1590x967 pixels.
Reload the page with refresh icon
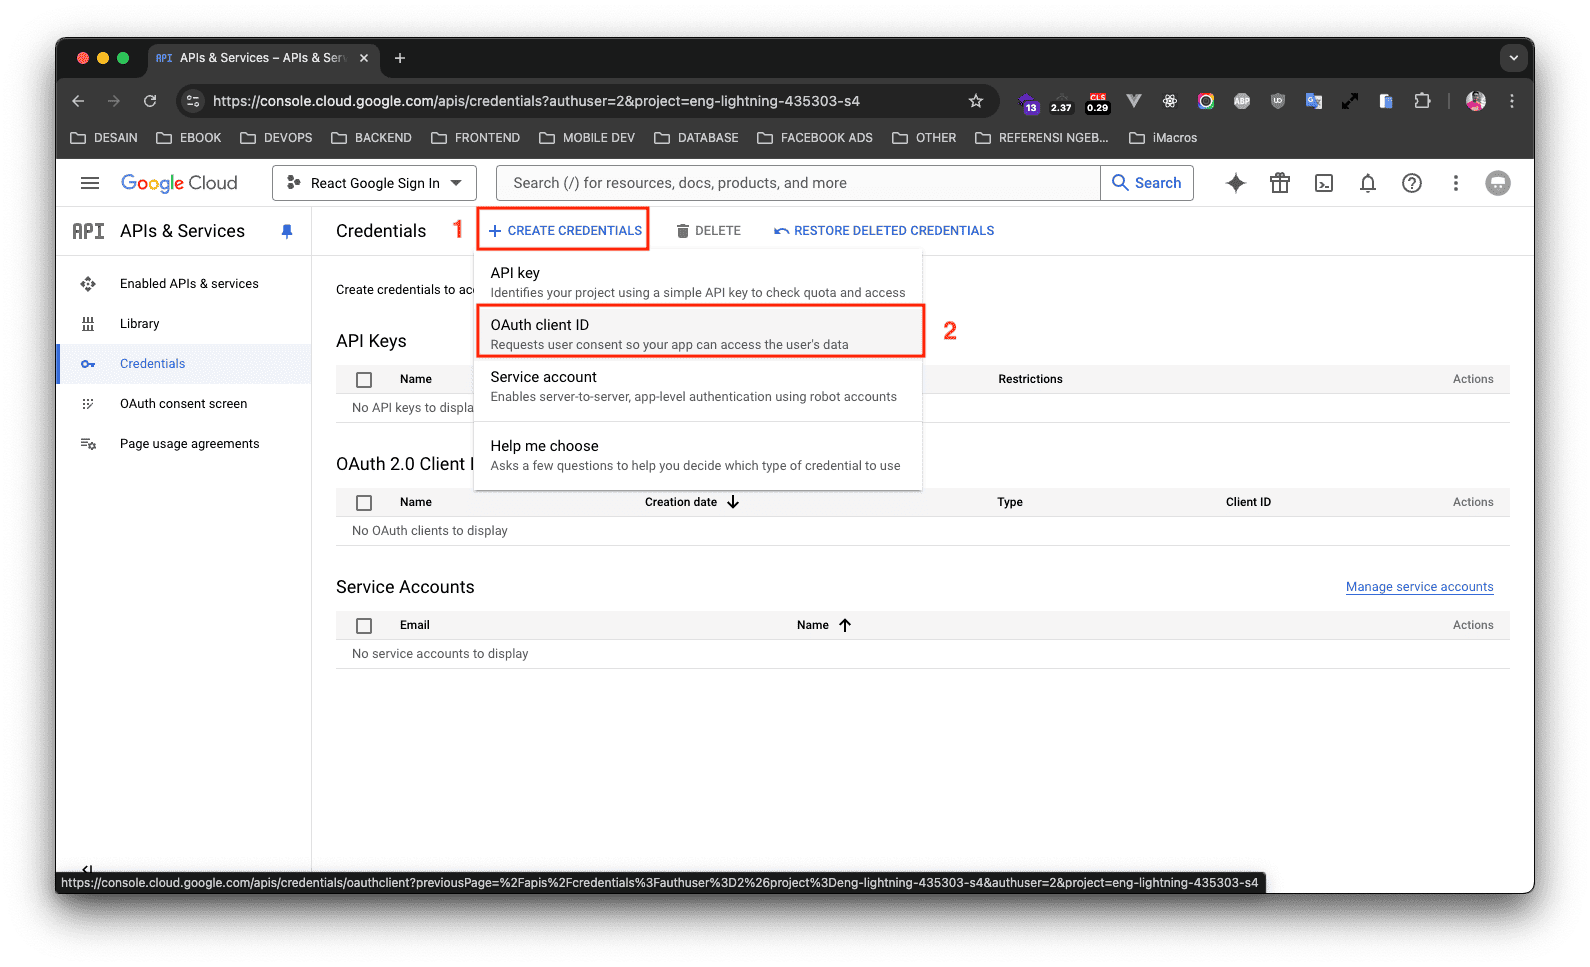(x=150, y=101)
